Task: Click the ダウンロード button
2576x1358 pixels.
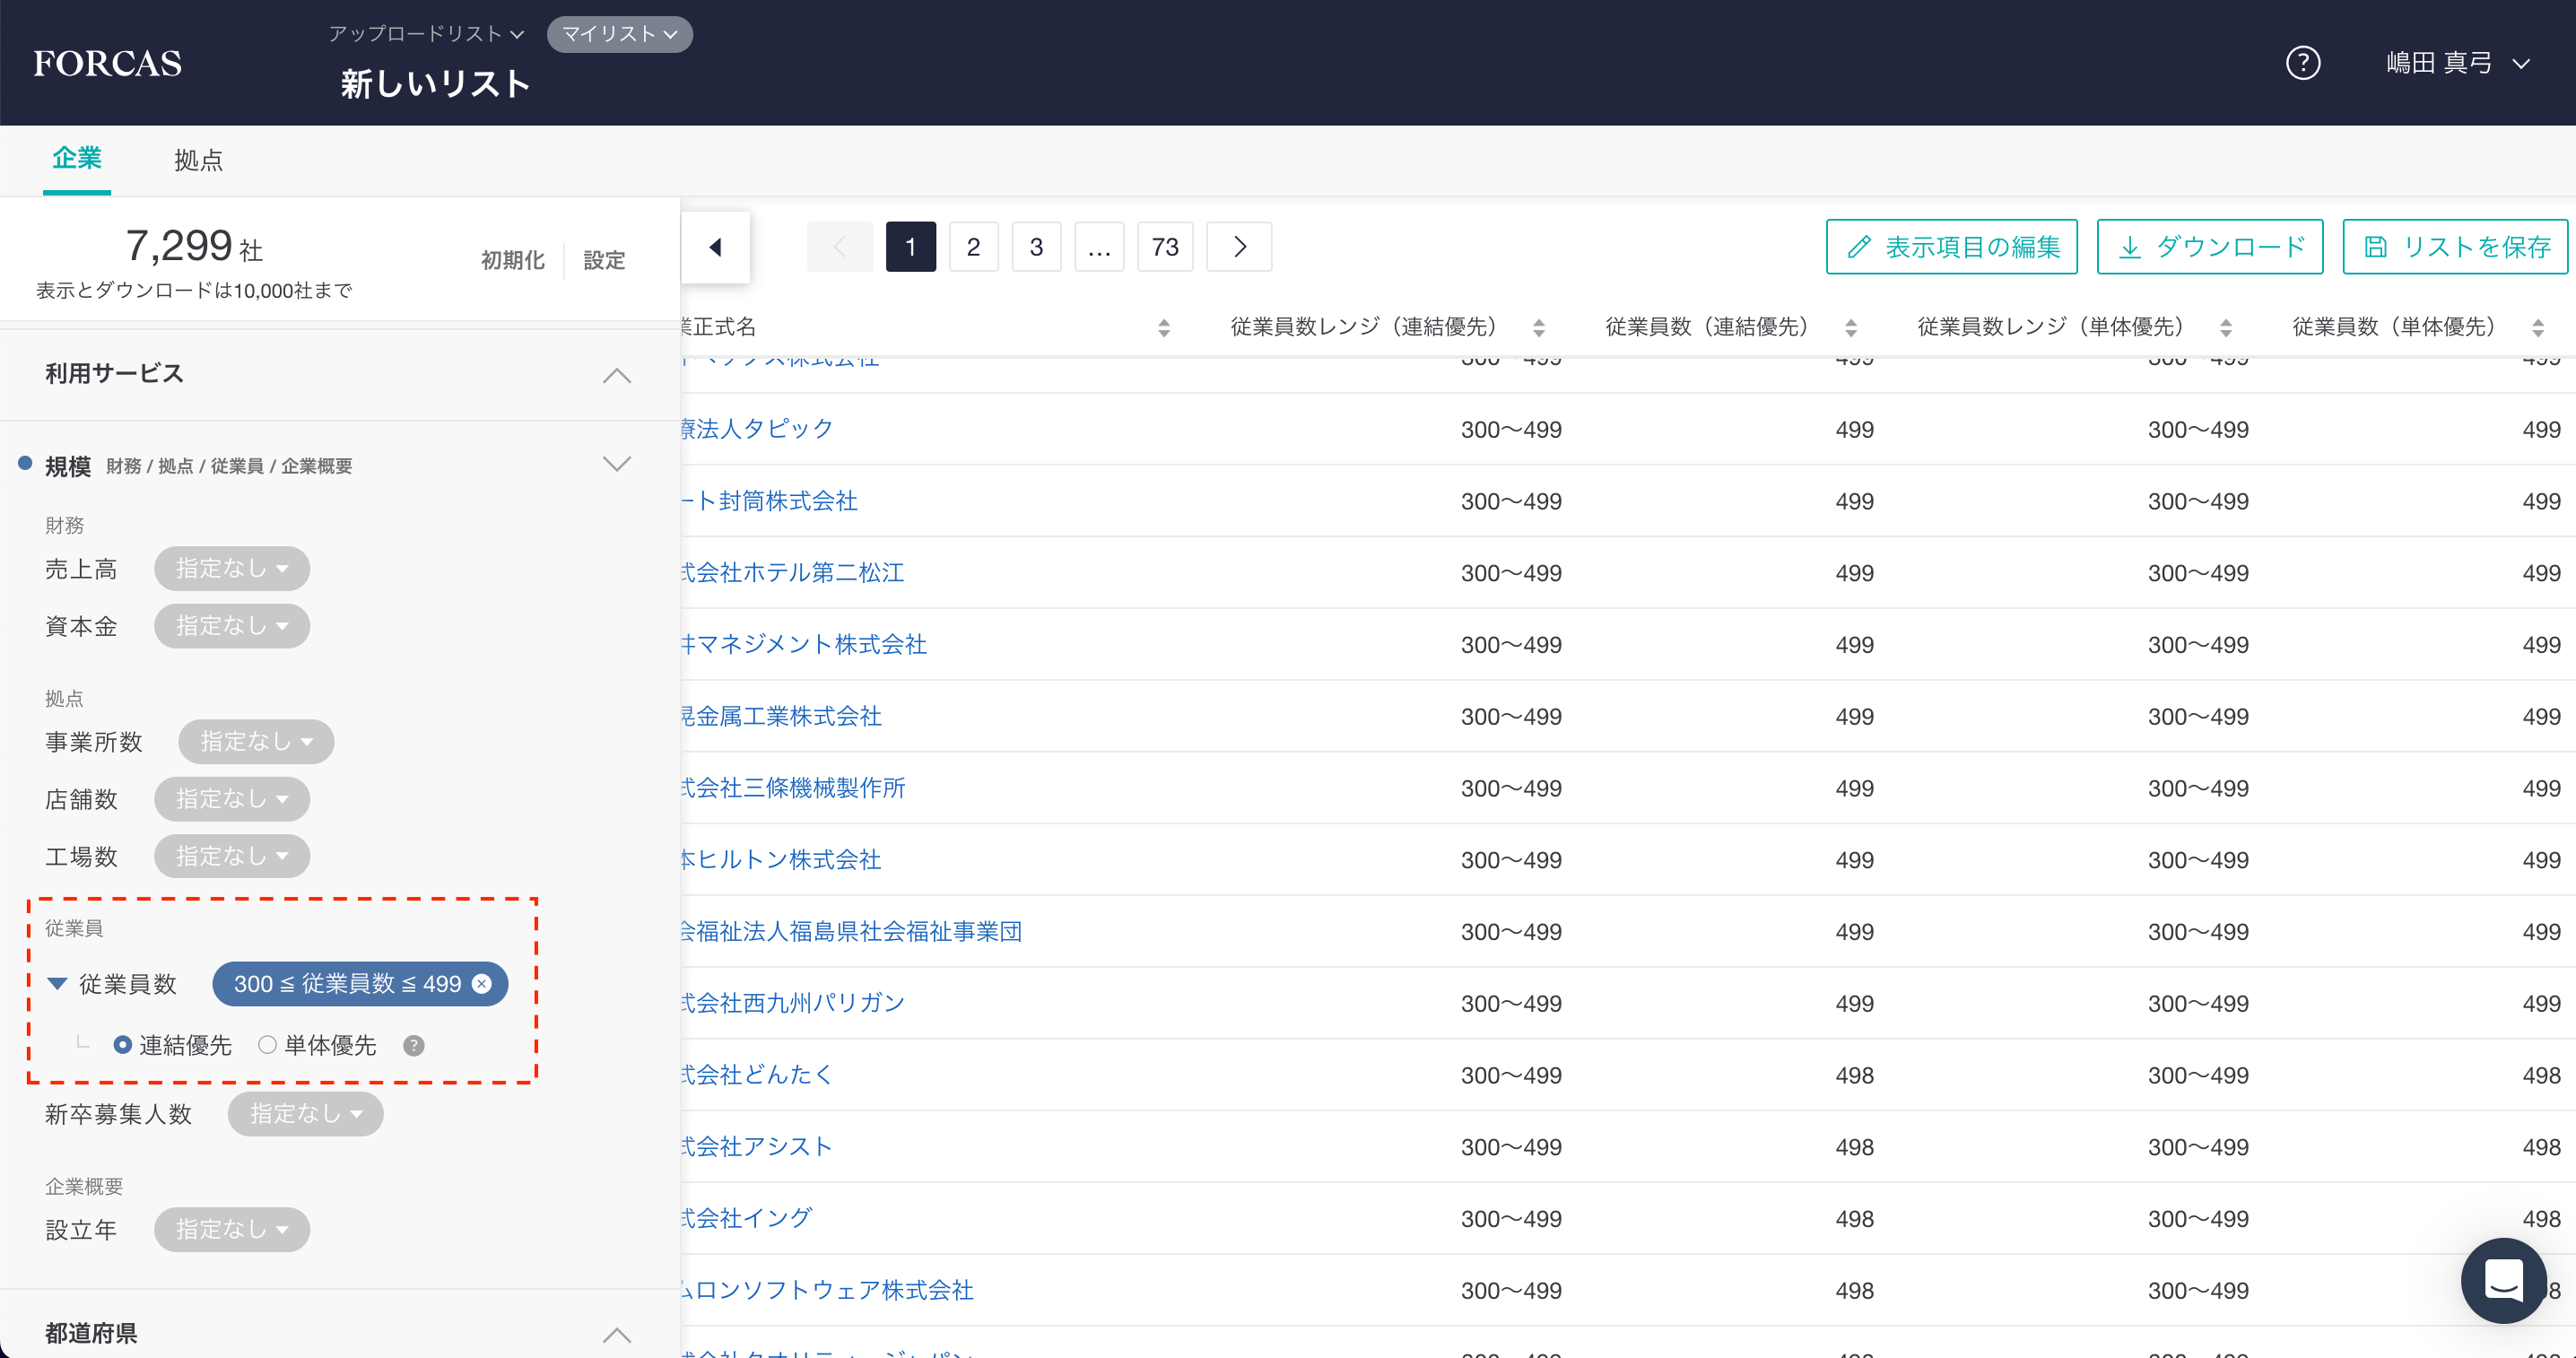Action: click(2209, 247)
